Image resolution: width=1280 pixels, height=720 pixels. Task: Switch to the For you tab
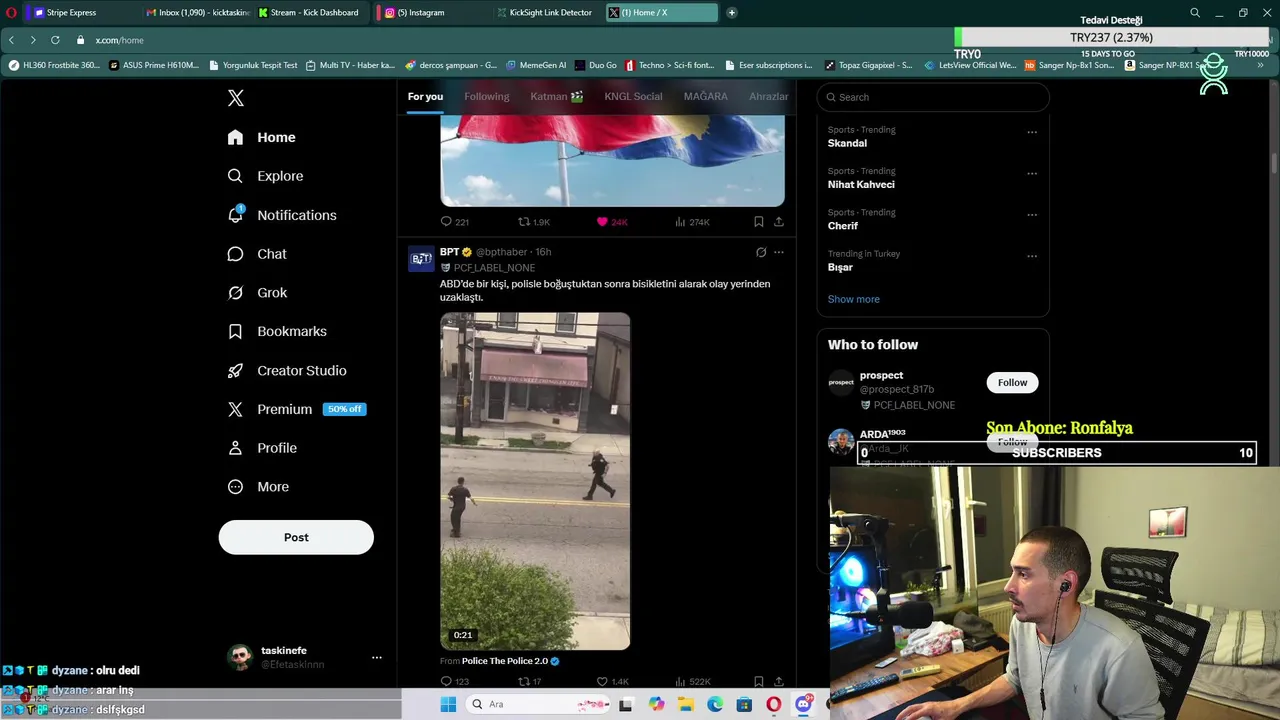(x=425, y=96)
